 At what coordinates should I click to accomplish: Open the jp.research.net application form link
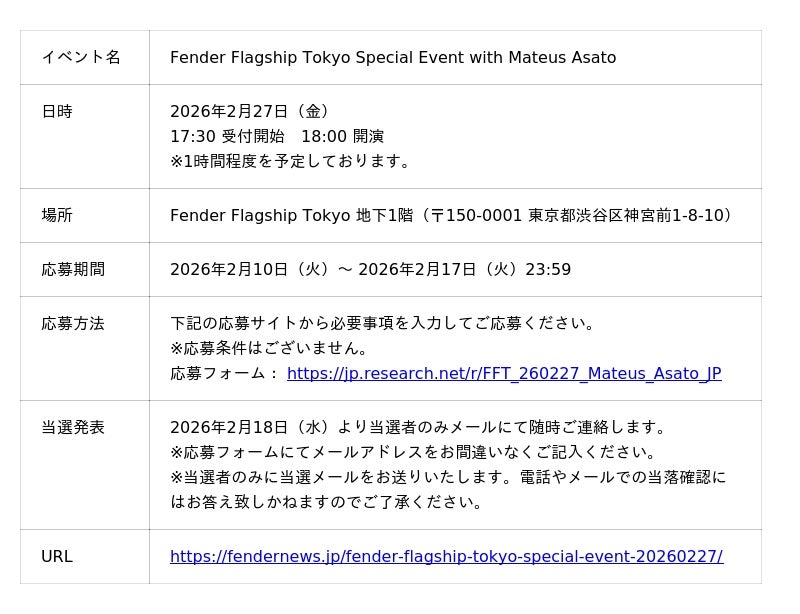point(503,373)
